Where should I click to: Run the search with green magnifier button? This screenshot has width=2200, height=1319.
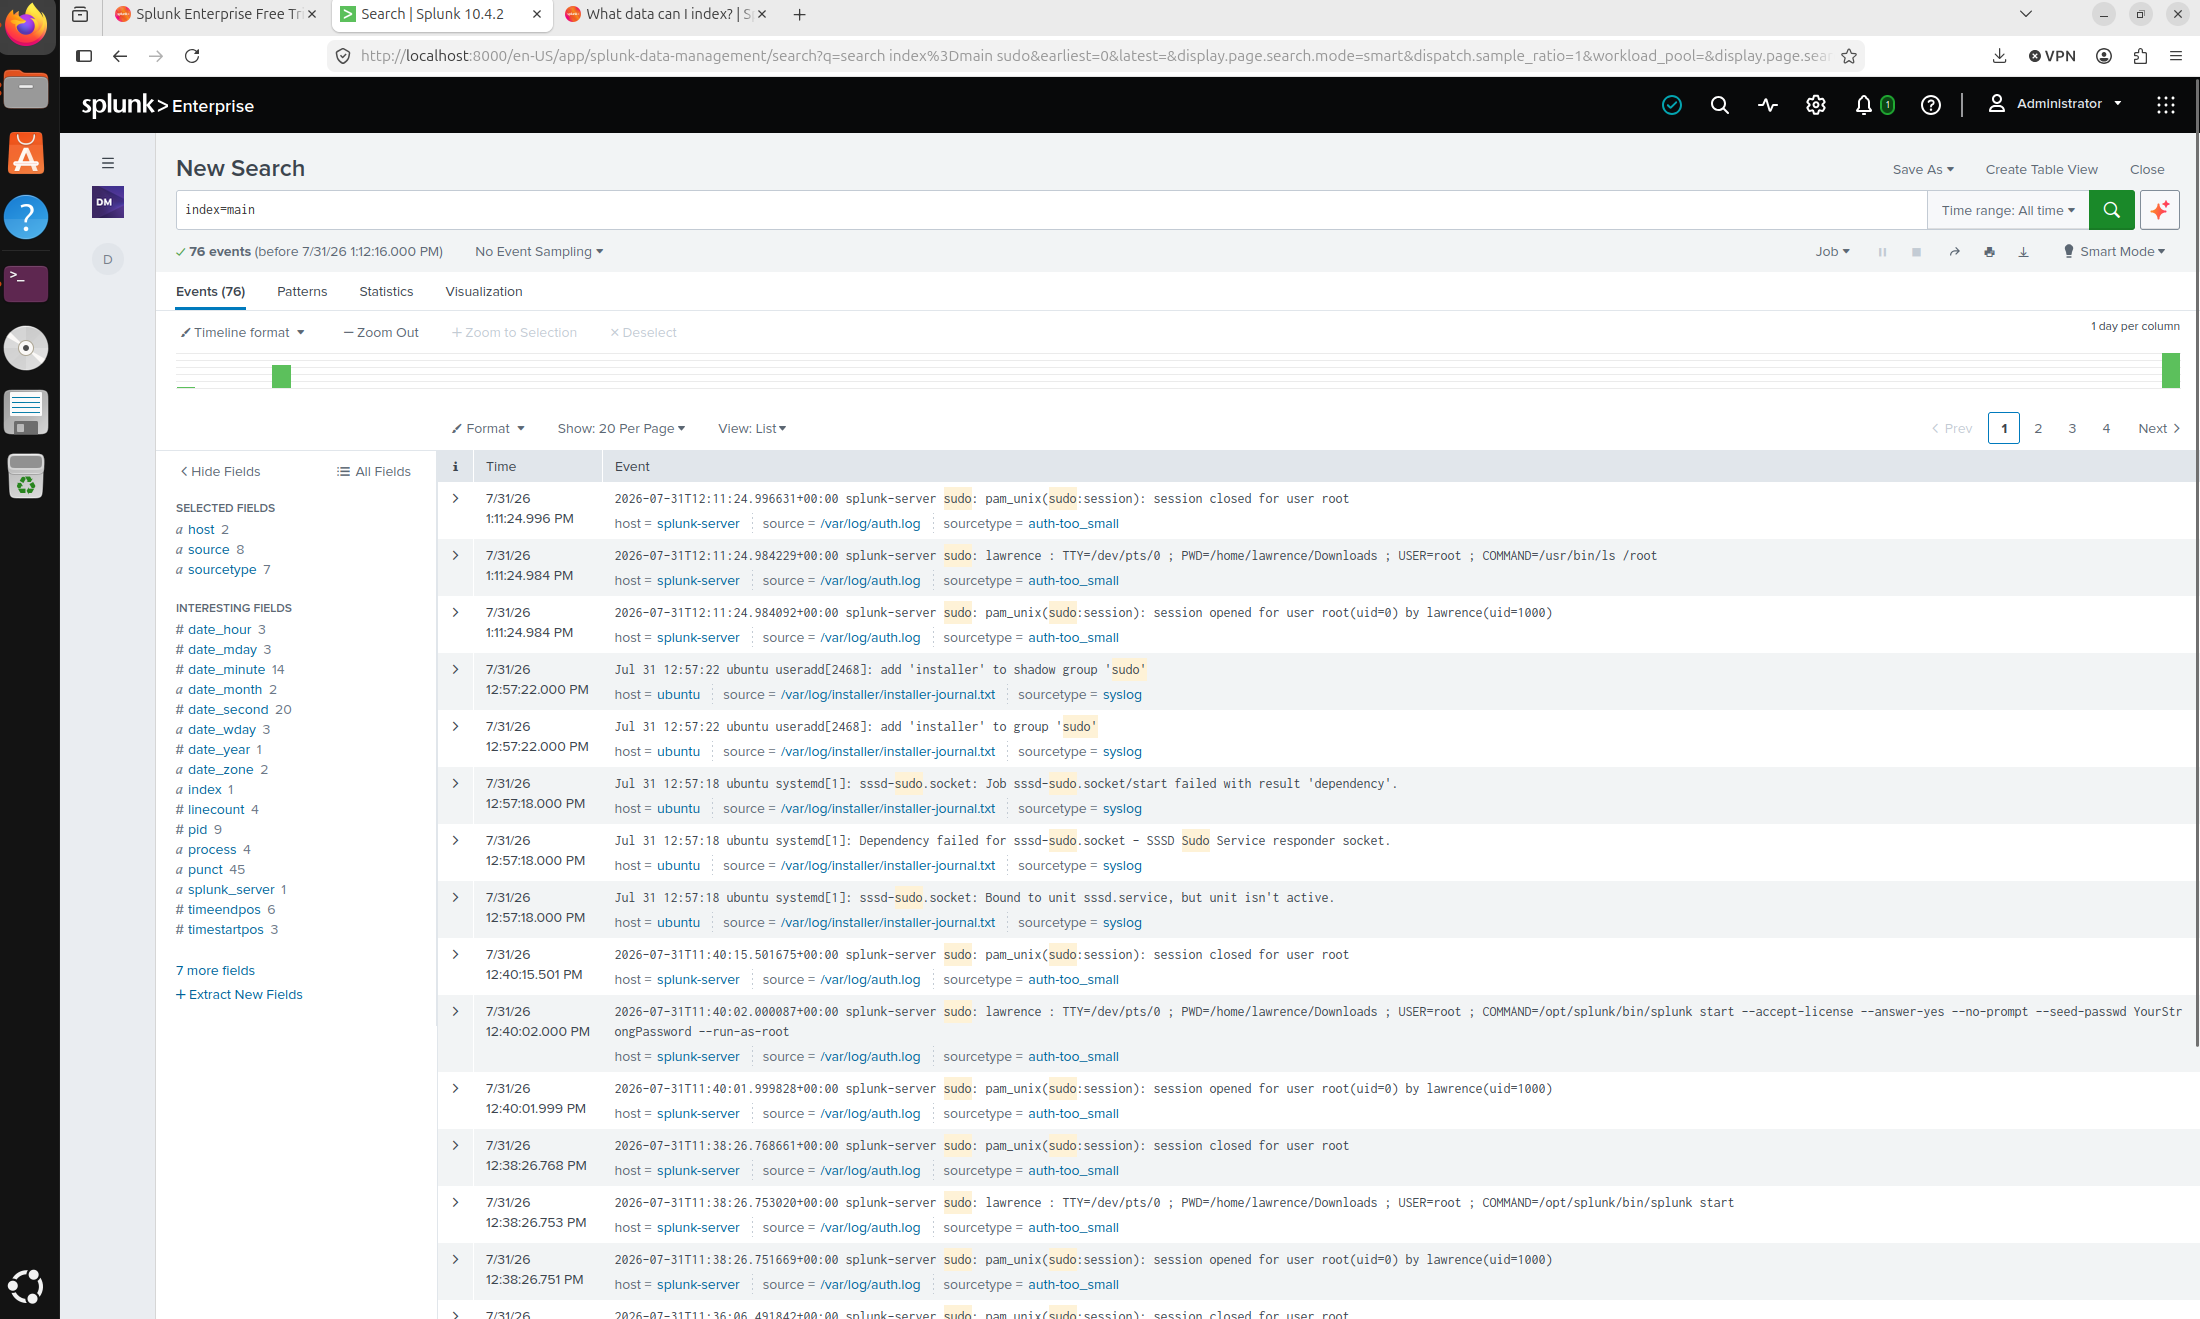pyautogui.click(x=2112, y=210)
